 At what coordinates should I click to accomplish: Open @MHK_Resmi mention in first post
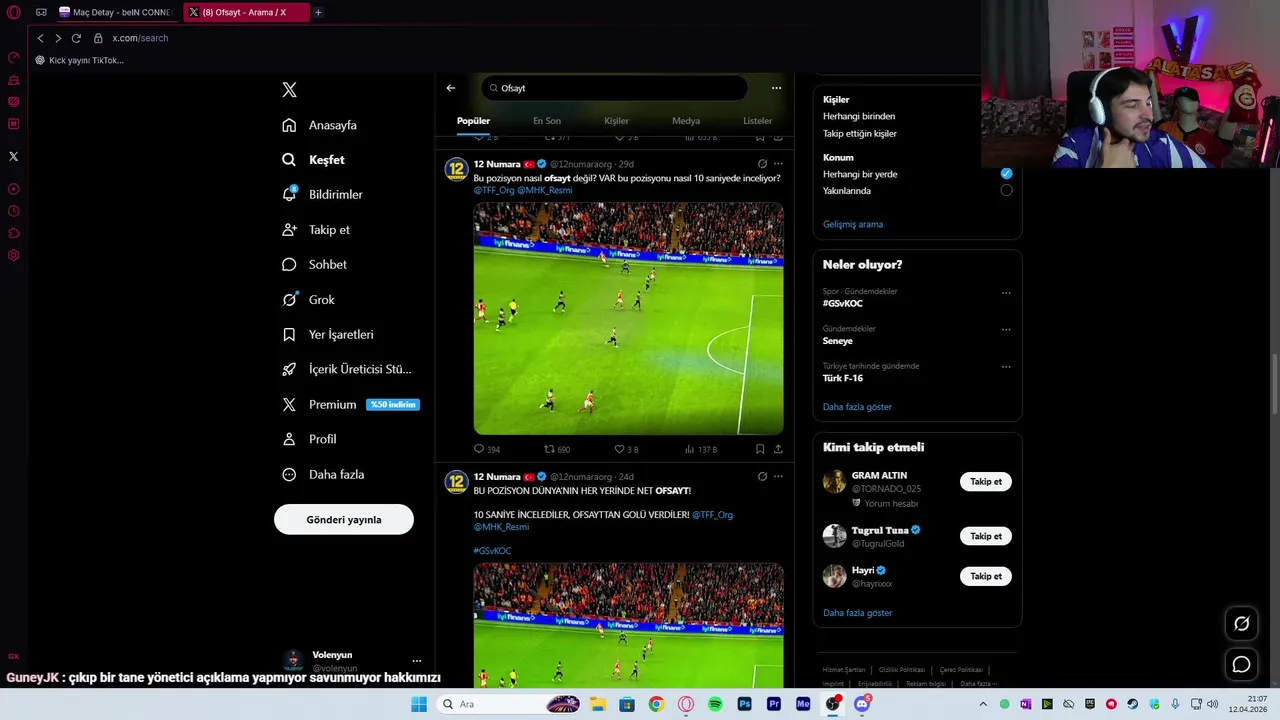pos(545,190)
